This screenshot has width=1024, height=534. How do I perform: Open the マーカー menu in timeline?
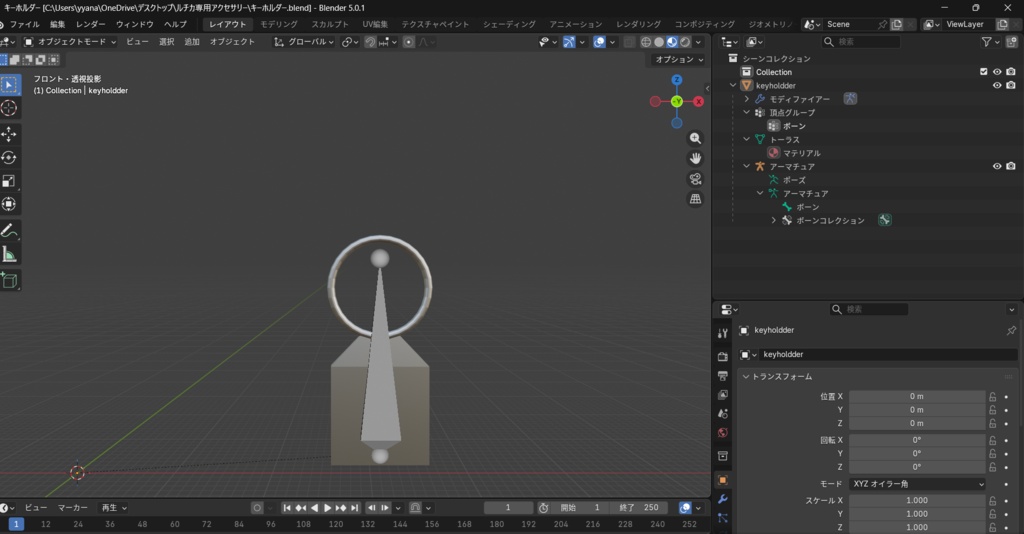click(x=72, y=508)
